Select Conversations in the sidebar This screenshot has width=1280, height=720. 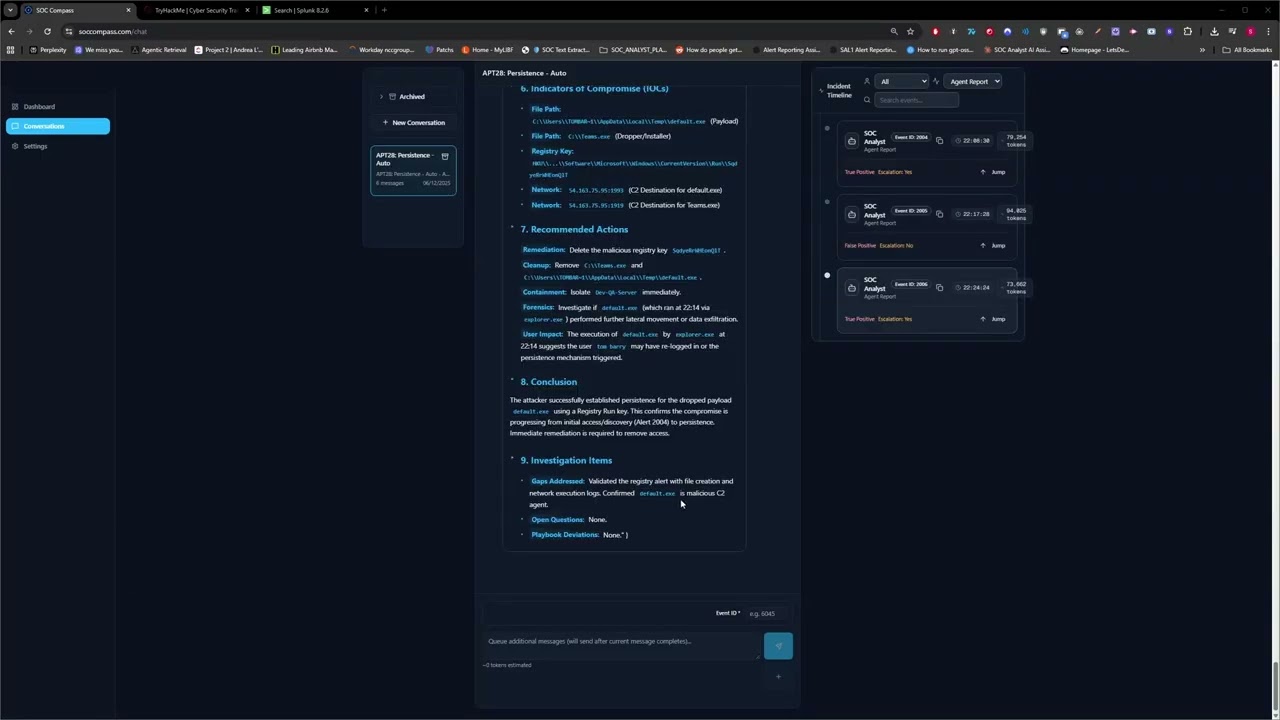point(58,126)
